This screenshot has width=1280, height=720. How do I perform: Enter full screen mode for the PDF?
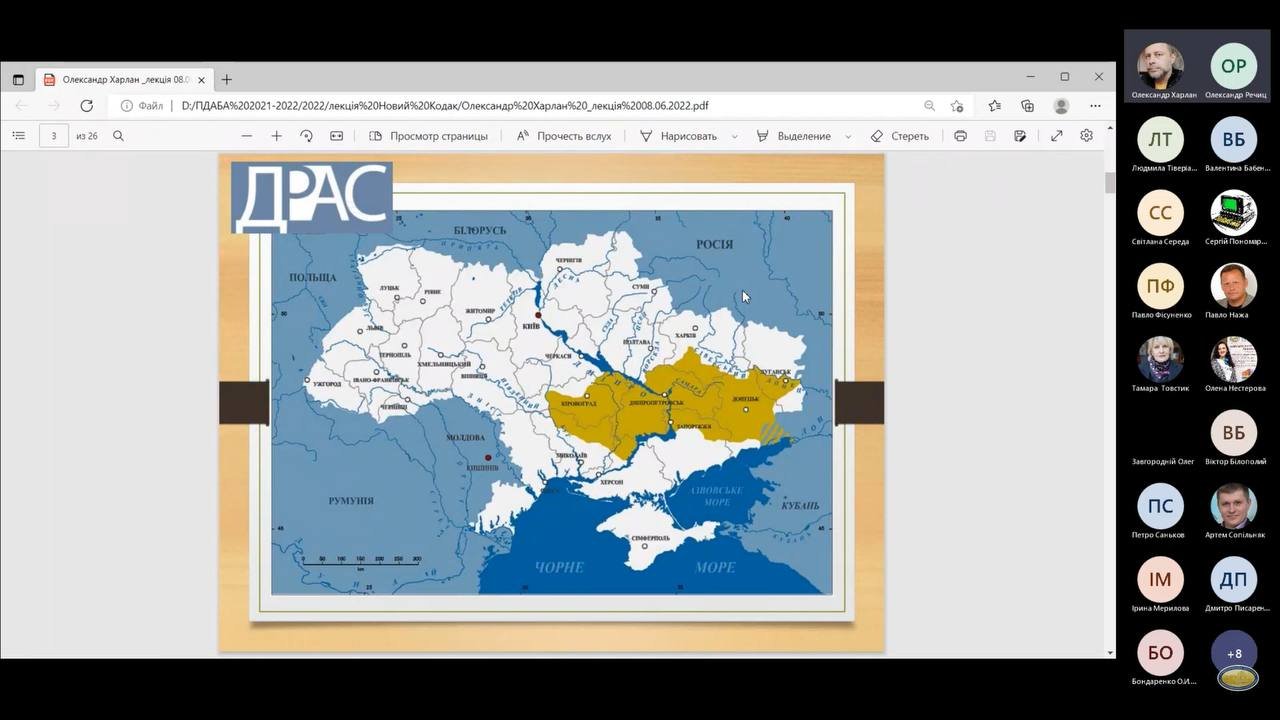[x=1056, y=136]
